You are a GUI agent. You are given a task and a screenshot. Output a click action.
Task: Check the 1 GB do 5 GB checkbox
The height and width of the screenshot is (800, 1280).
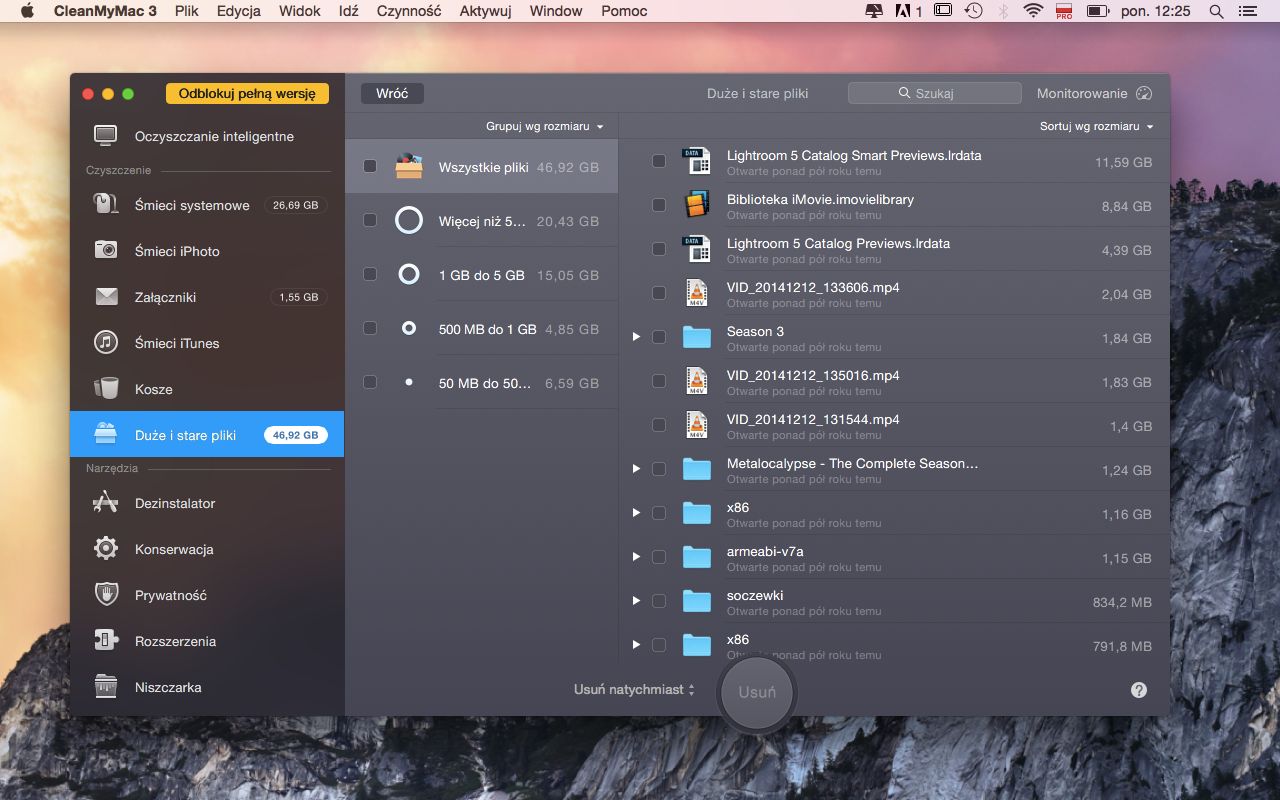(x=370, y=274)
